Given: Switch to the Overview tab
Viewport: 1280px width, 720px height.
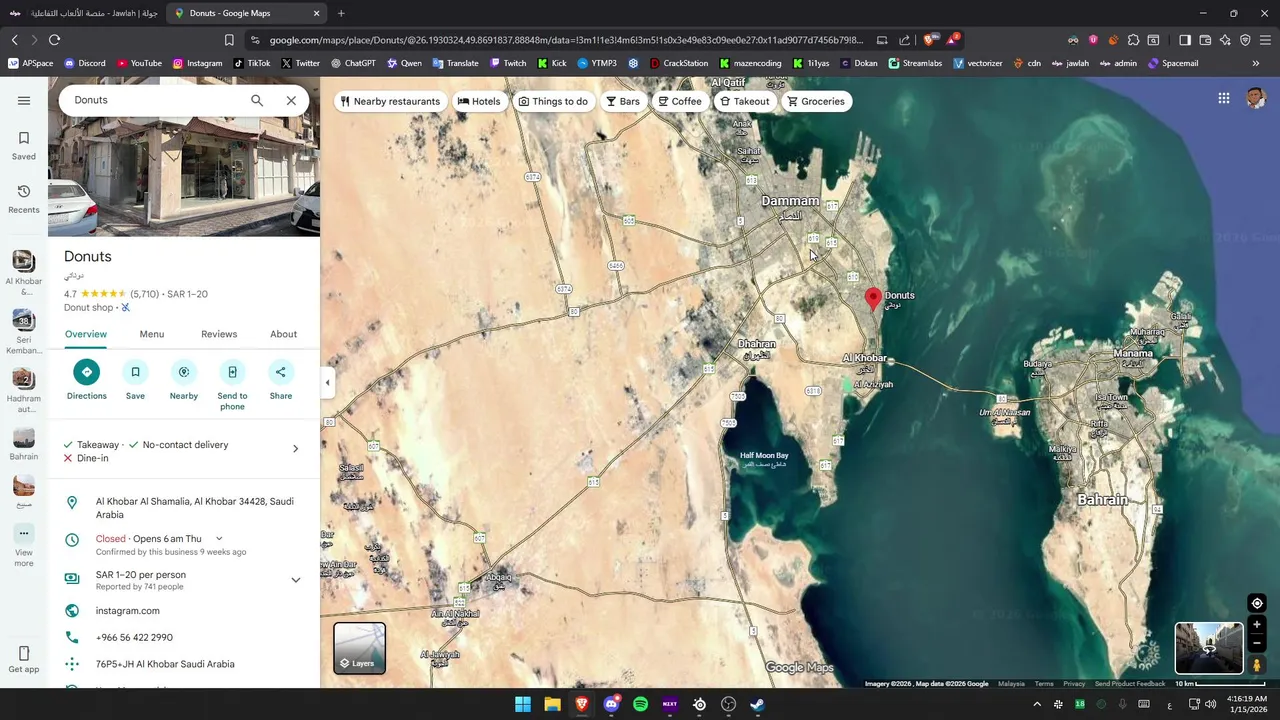Looking at the screenshot, I should pyautogui.click(x=86, y=334).
